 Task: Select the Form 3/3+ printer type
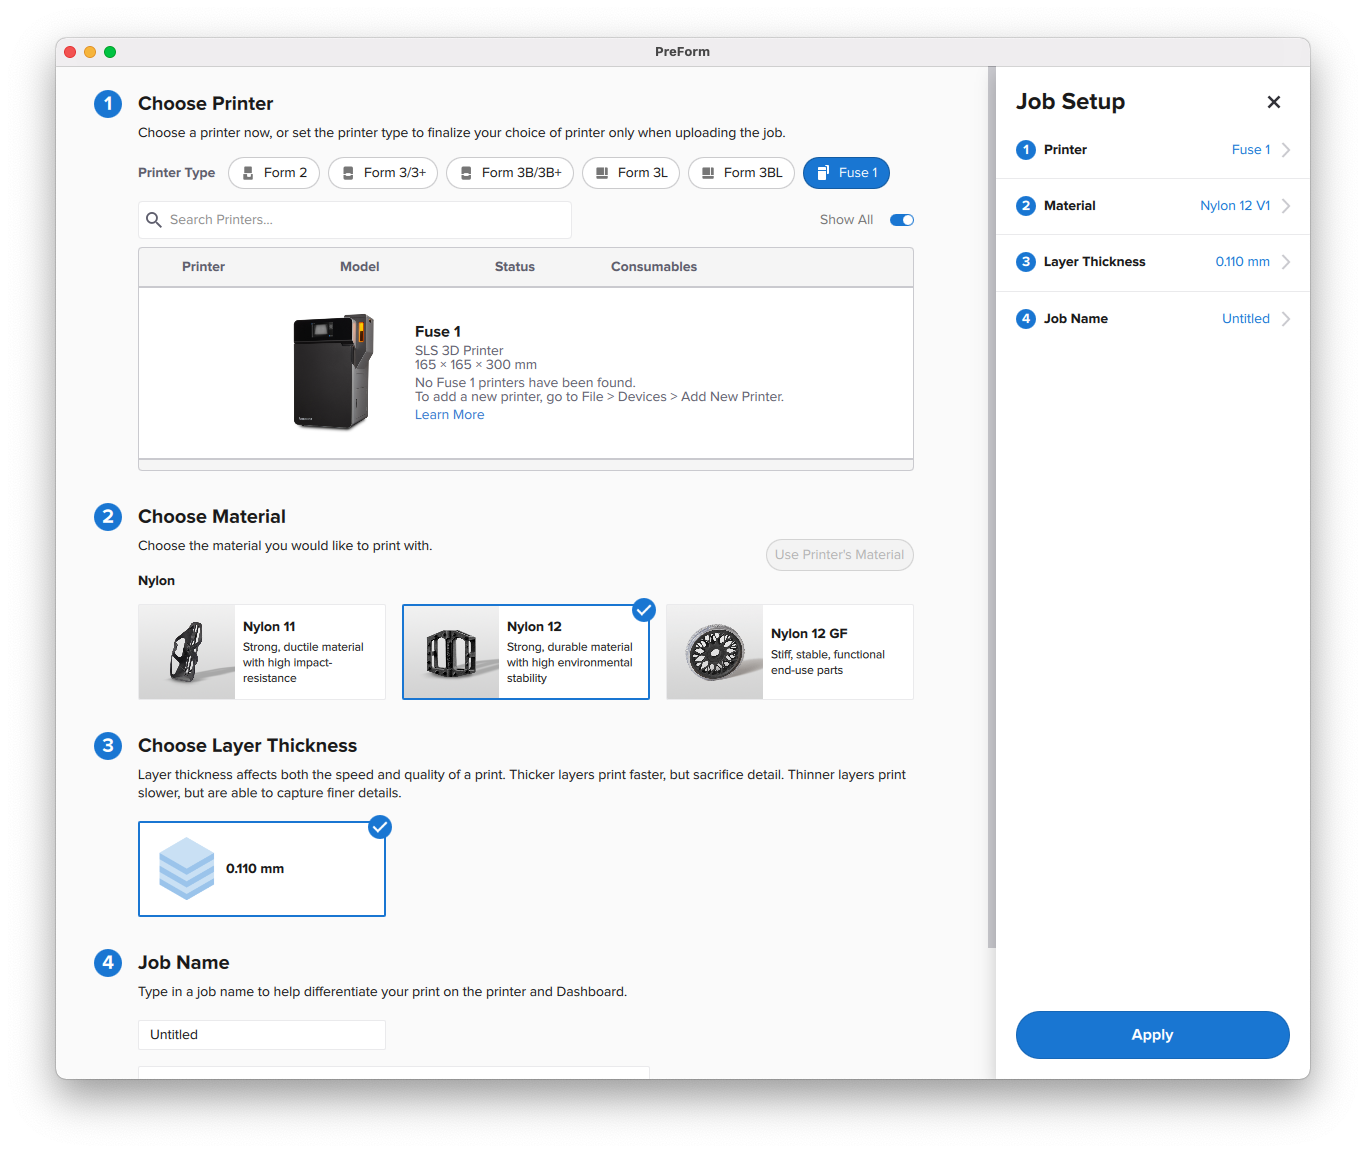click(x=383, y=173)
